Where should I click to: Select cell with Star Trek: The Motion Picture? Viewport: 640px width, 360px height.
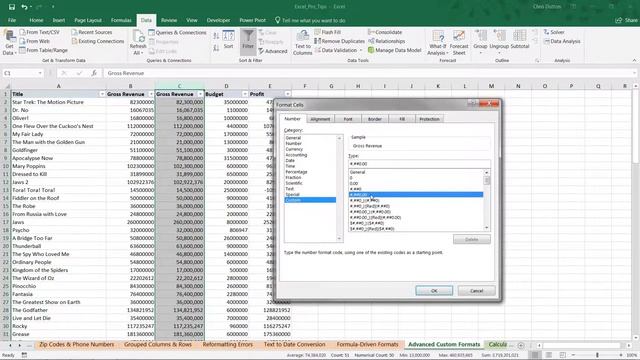pos(58,102)
